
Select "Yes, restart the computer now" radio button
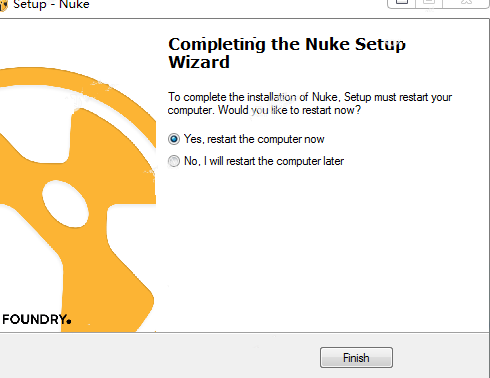174,139
